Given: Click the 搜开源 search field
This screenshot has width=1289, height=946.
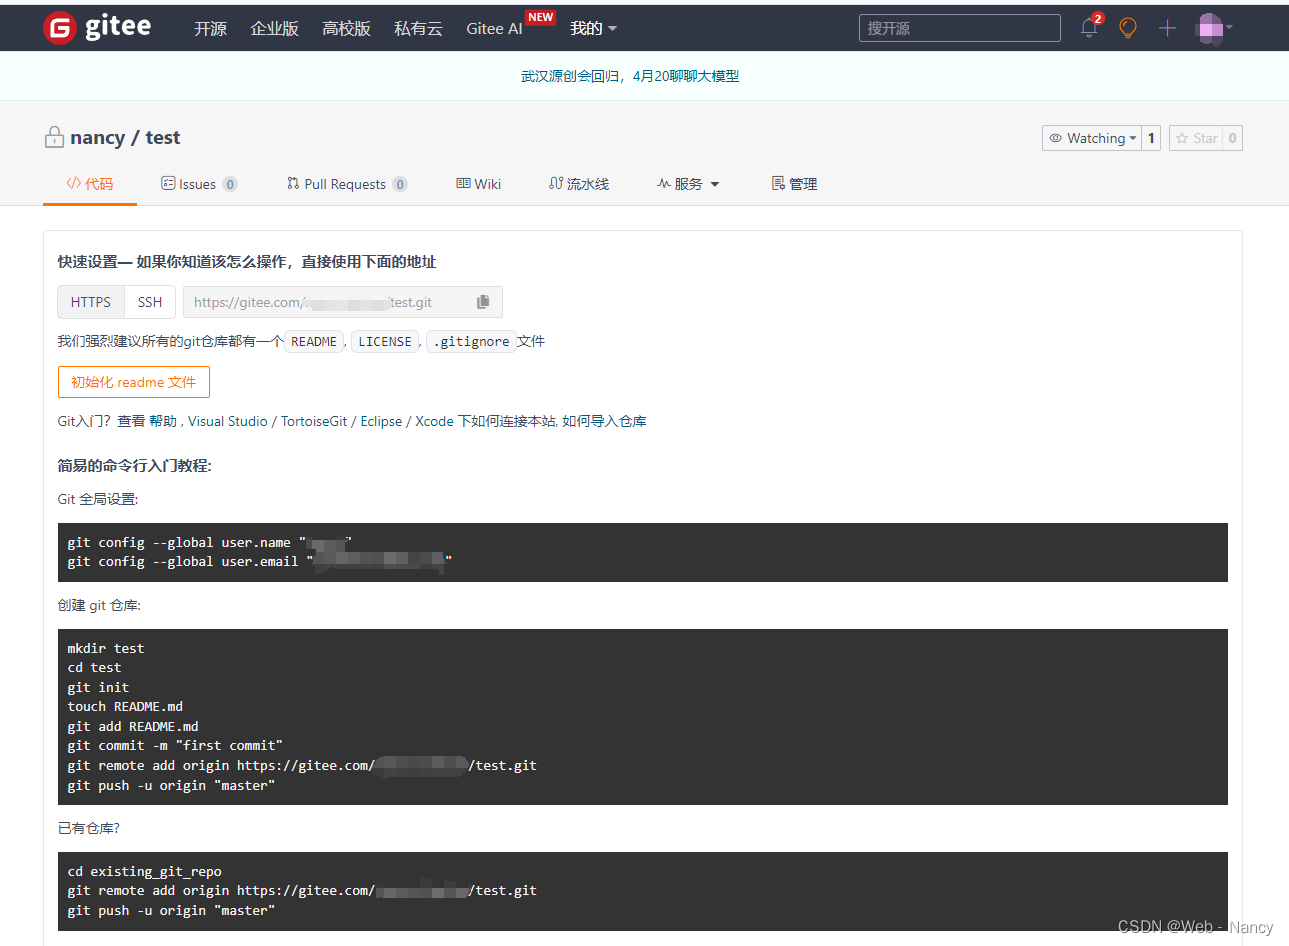Looking at the screenshot, I should tap(959, 28).
